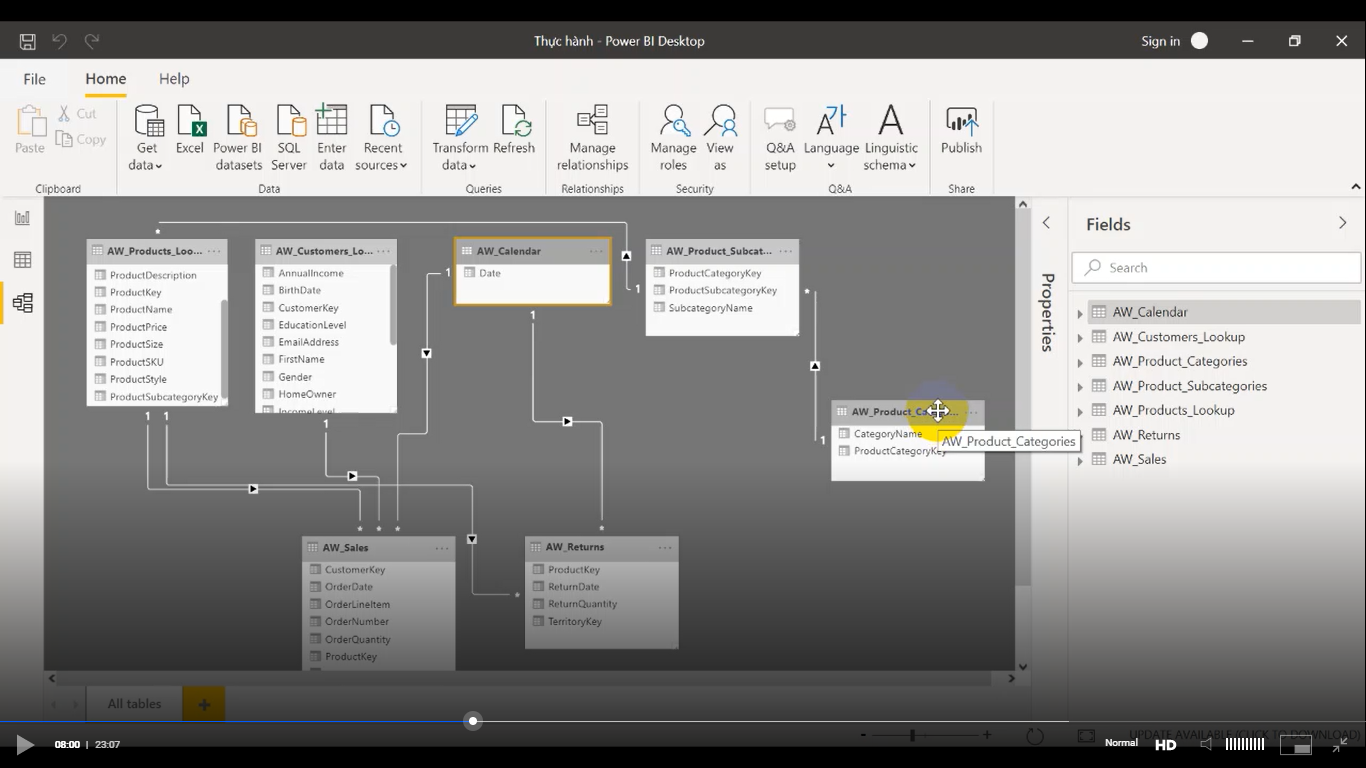Click Normal playback speed label
Screen dimensions: 1366x768
(x=1121, y=742)
